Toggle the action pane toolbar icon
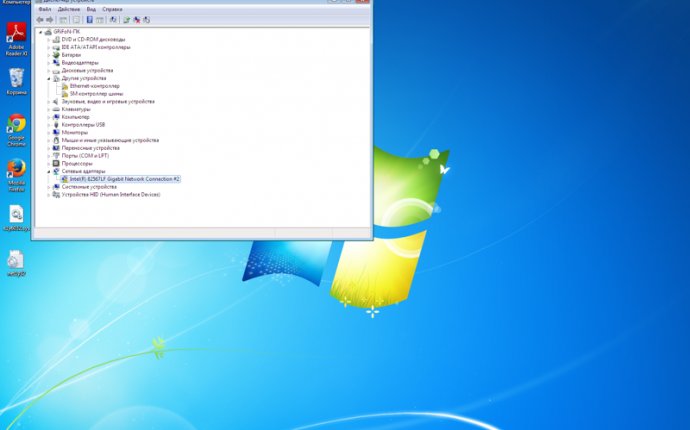 click(100, 20)
